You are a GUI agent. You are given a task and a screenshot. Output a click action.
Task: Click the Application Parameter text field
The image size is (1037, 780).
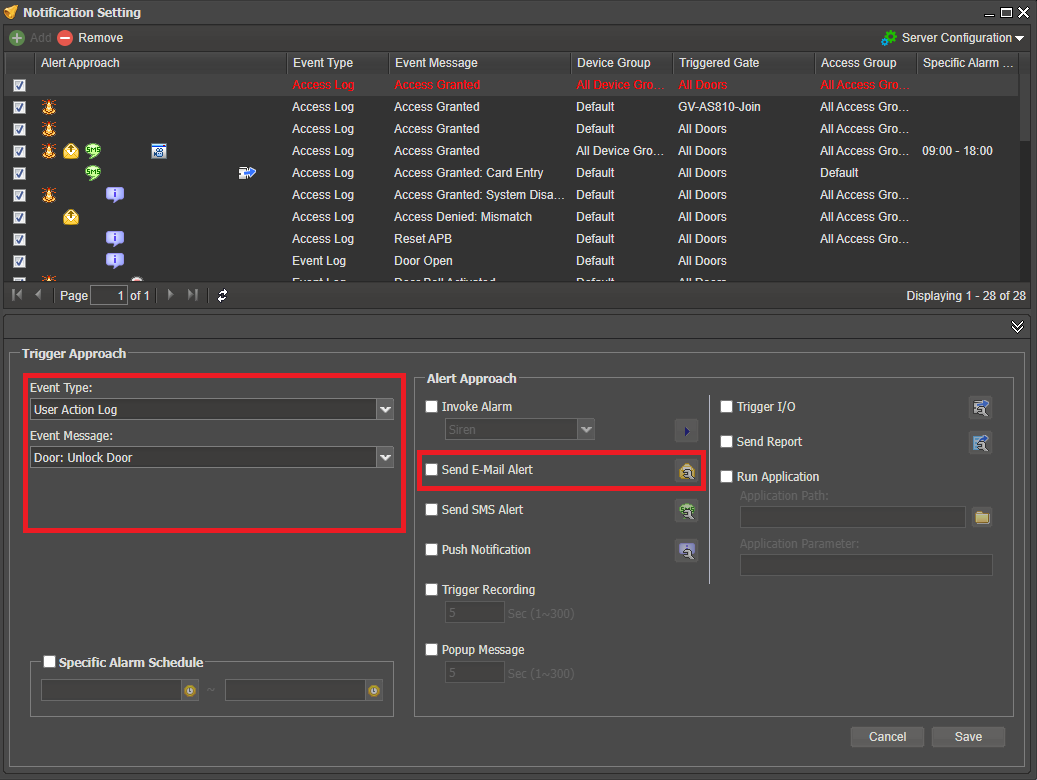866,565
